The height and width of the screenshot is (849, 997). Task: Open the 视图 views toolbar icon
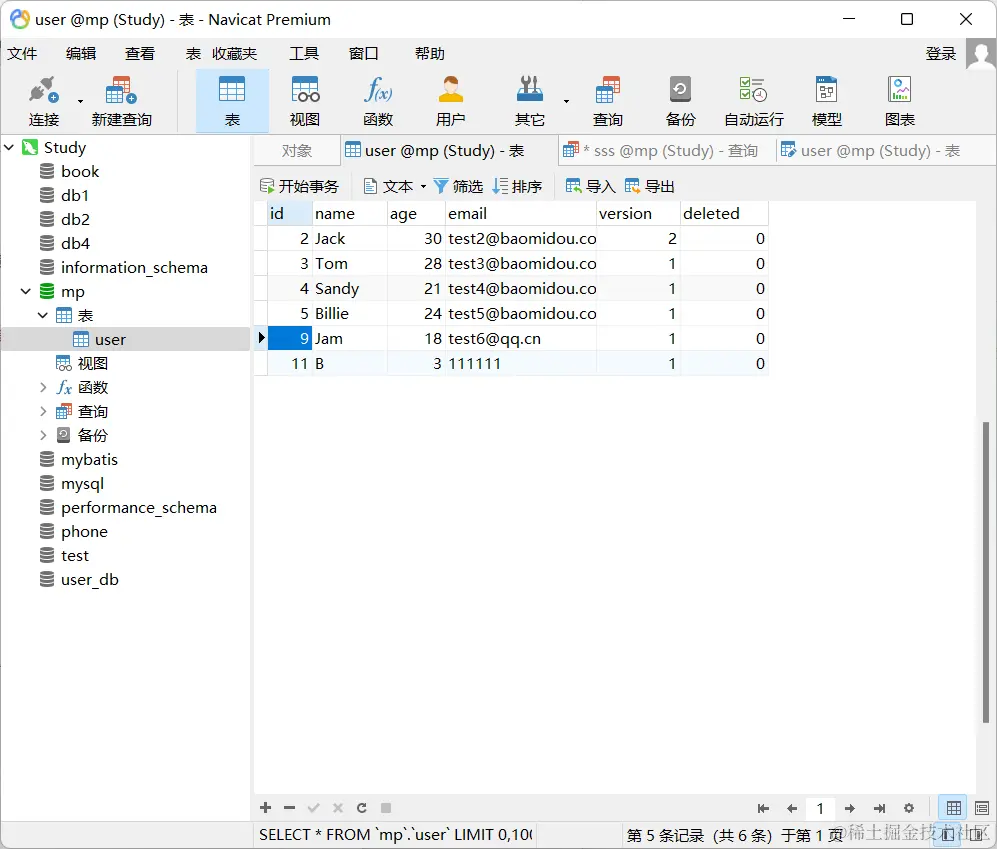point(305,101)
